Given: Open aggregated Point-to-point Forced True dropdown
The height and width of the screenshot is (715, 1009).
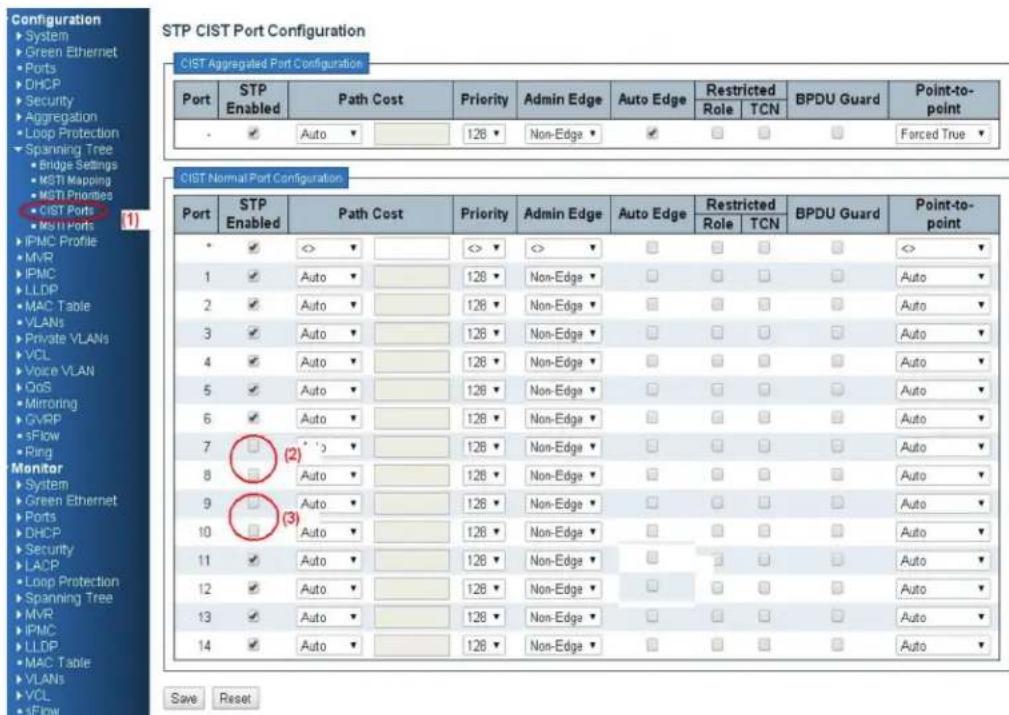Looking at the screenshot, I should (943, 134).
